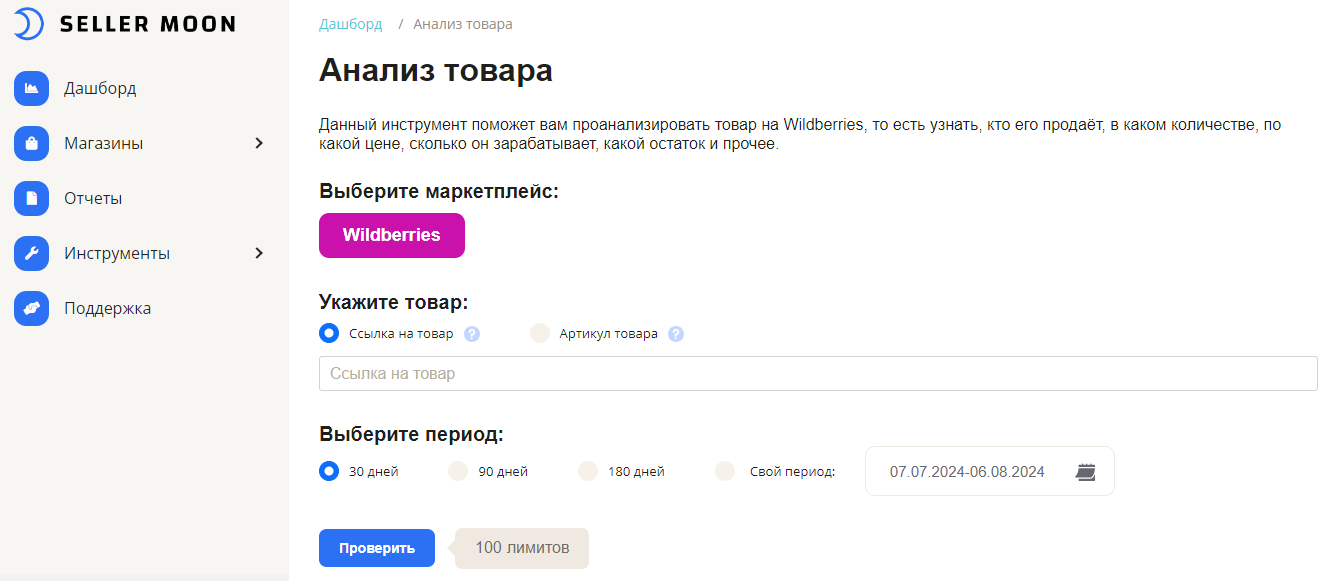Screen dimensions: 1343x581
Task: Click the Анализ товара page heading
Action: [x=436, y=71]
